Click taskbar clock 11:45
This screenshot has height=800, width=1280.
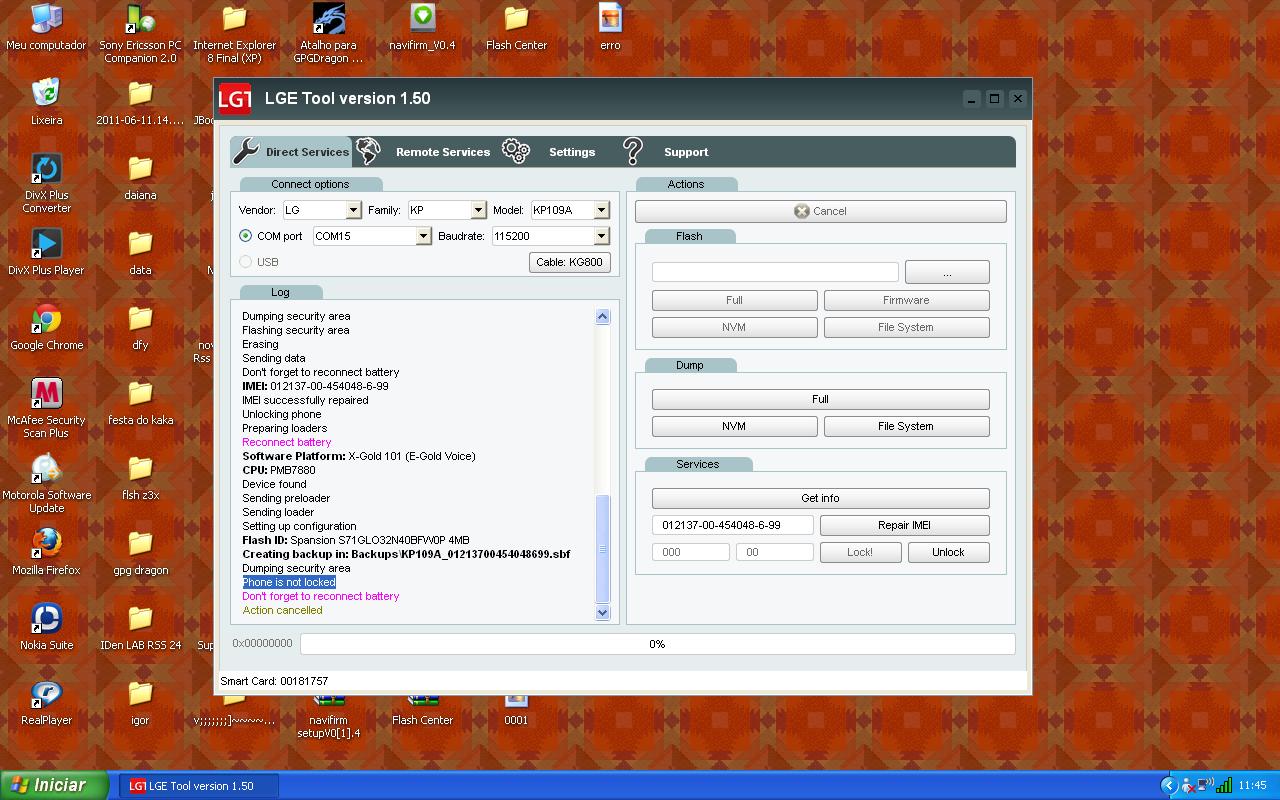pyautogui.click(x=1252, y=786)
